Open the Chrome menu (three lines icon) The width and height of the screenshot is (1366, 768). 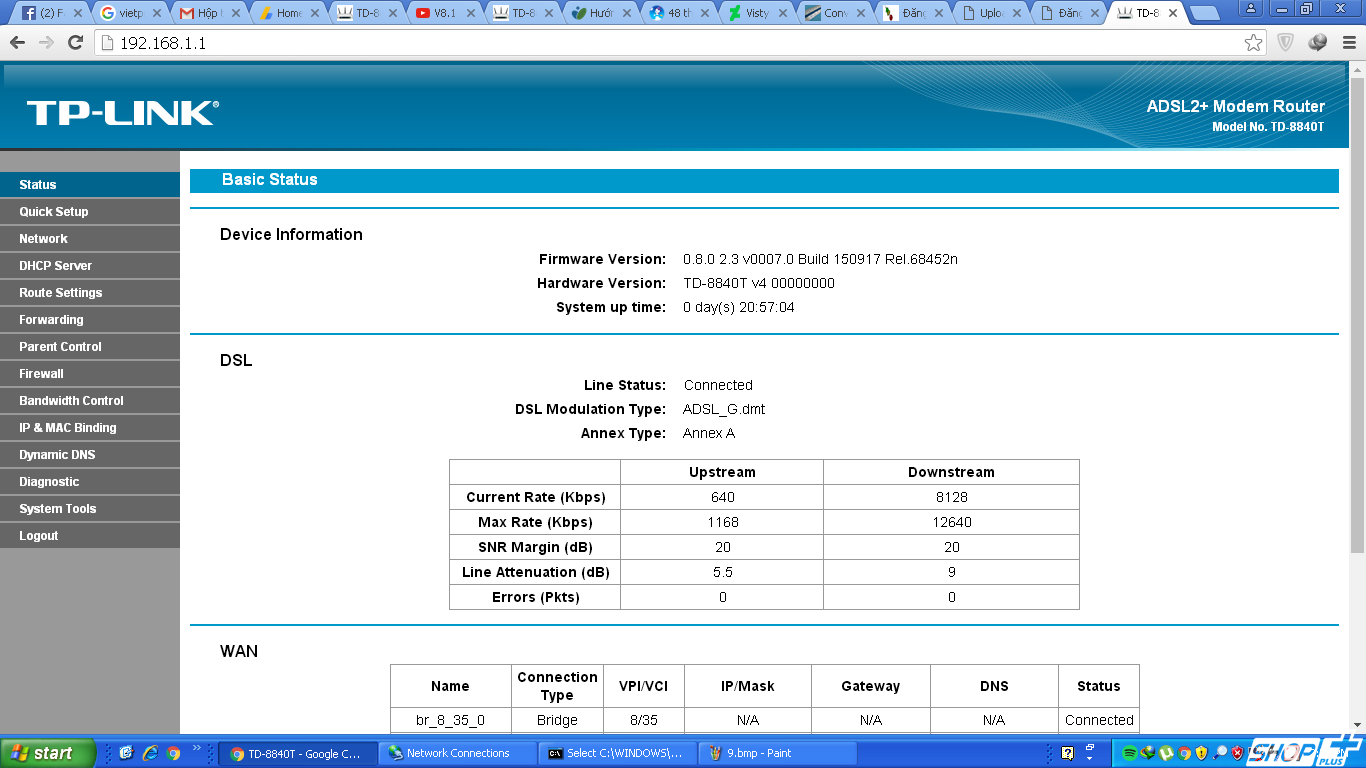coord(1348,43)
